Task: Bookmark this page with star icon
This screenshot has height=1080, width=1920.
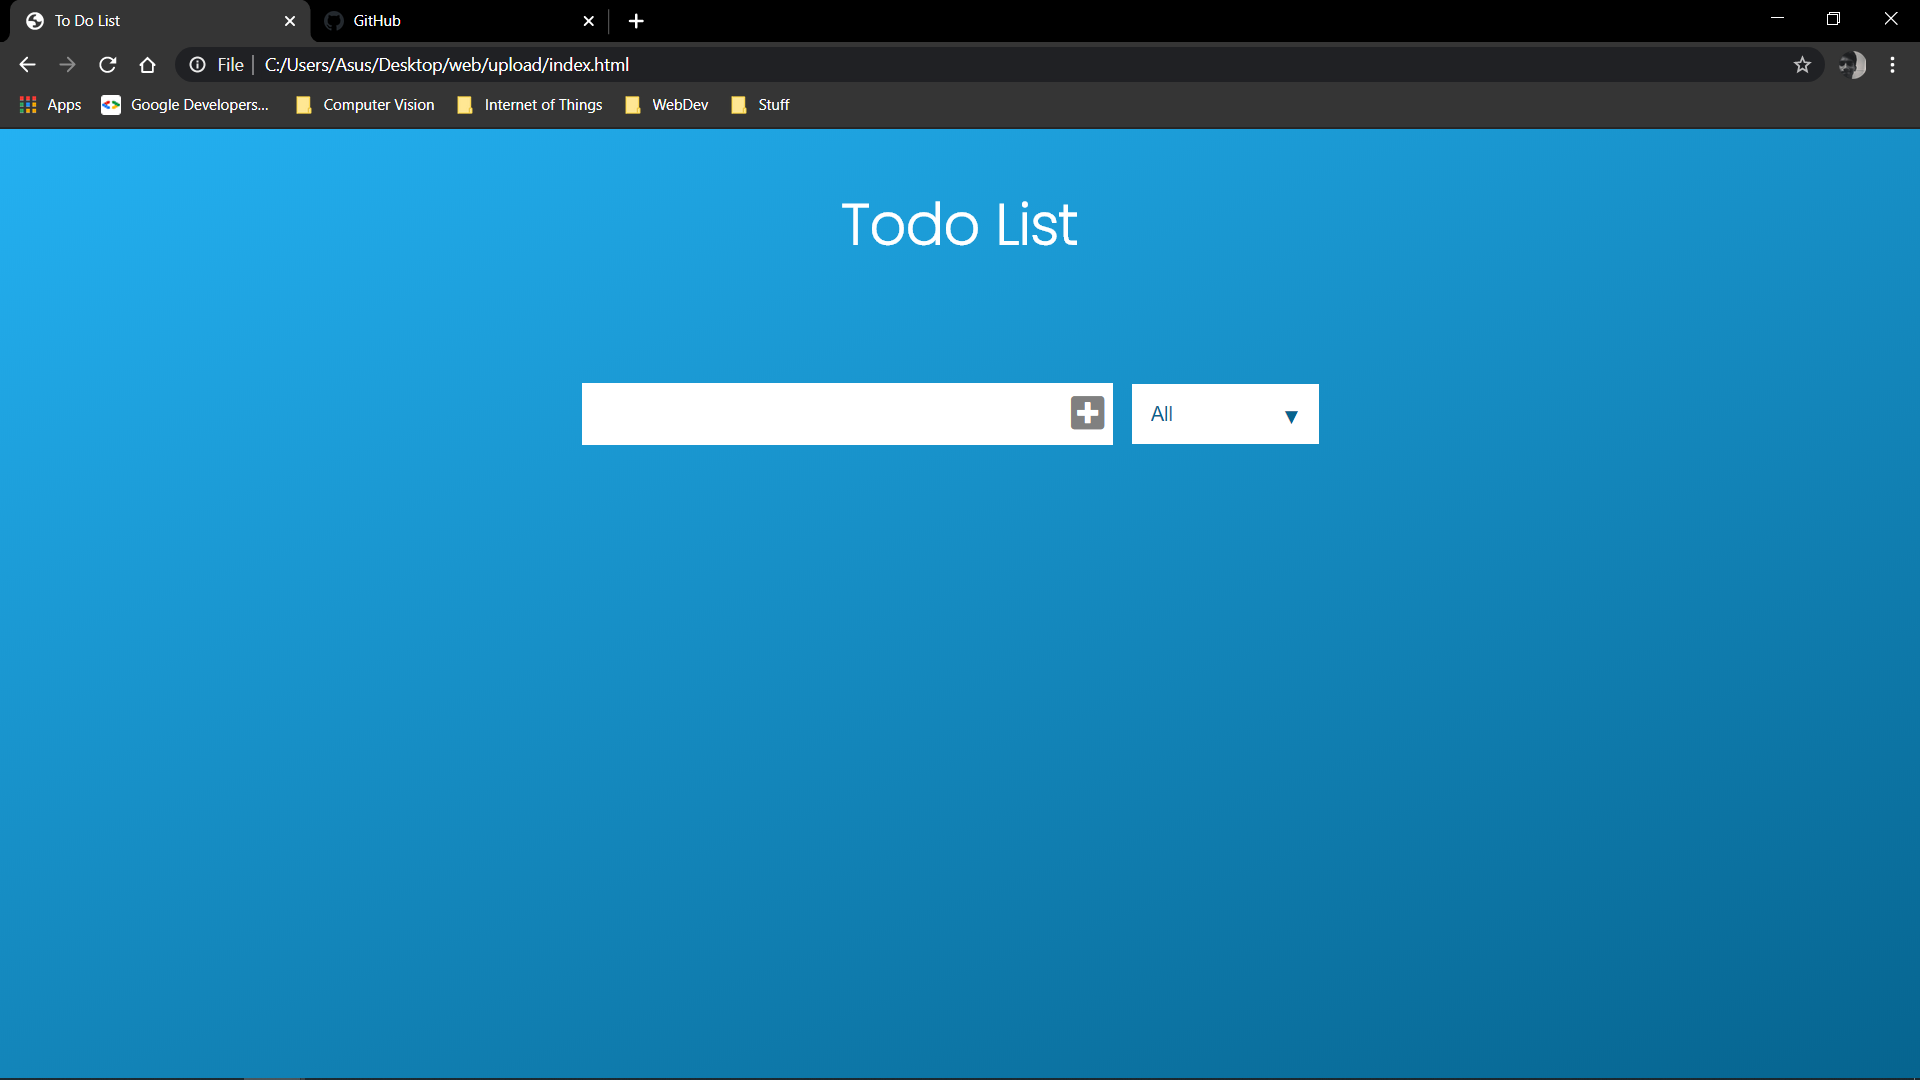Action: pyautogui.click(x=1802, y=65)
